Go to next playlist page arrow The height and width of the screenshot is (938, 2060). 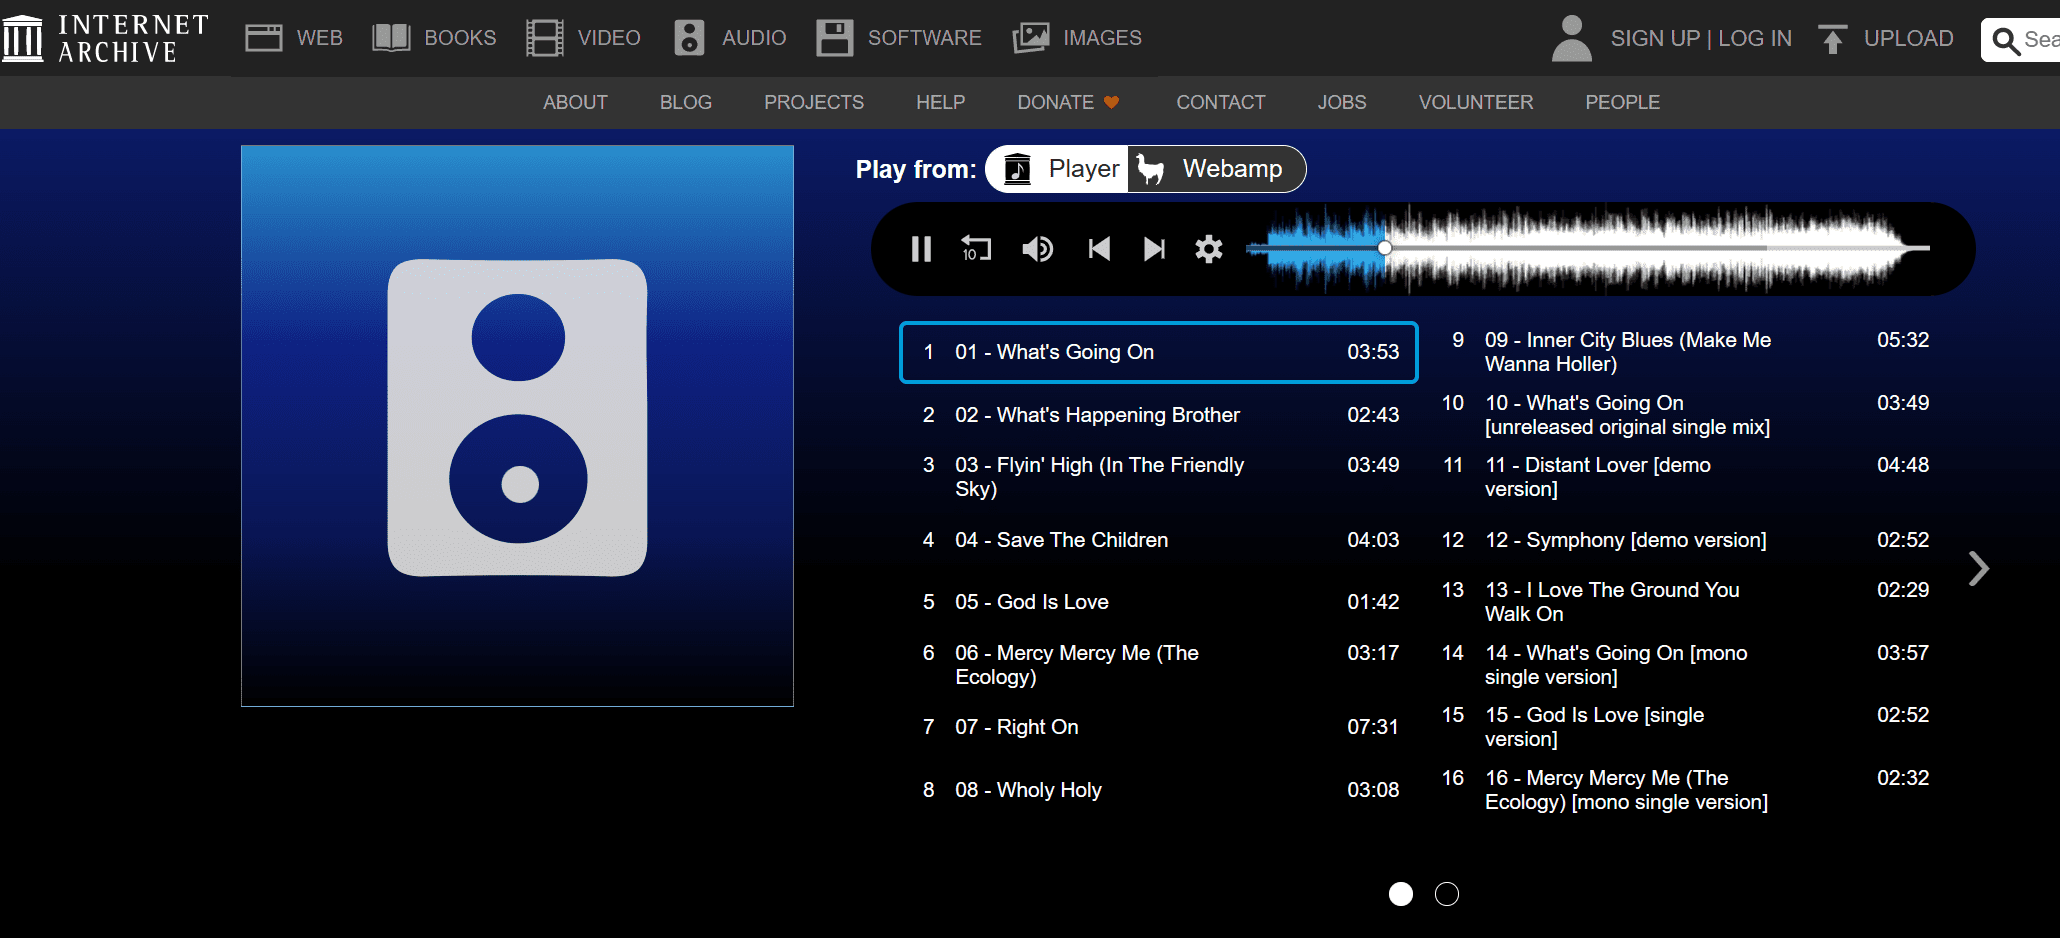[1978, 568]
